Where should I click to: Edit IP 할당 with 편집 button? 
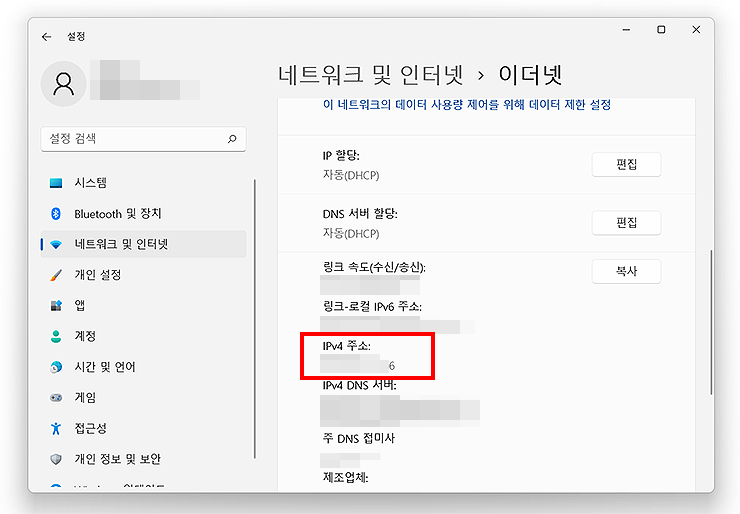click(x=626, y=165)
